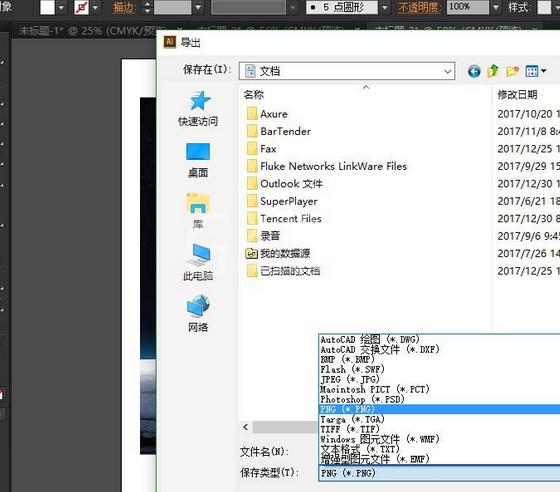The width and height of the screenshot is (560, 492).
Task: Choose Macintosh PICT (*.PCT) format
Action: (439, 389)
